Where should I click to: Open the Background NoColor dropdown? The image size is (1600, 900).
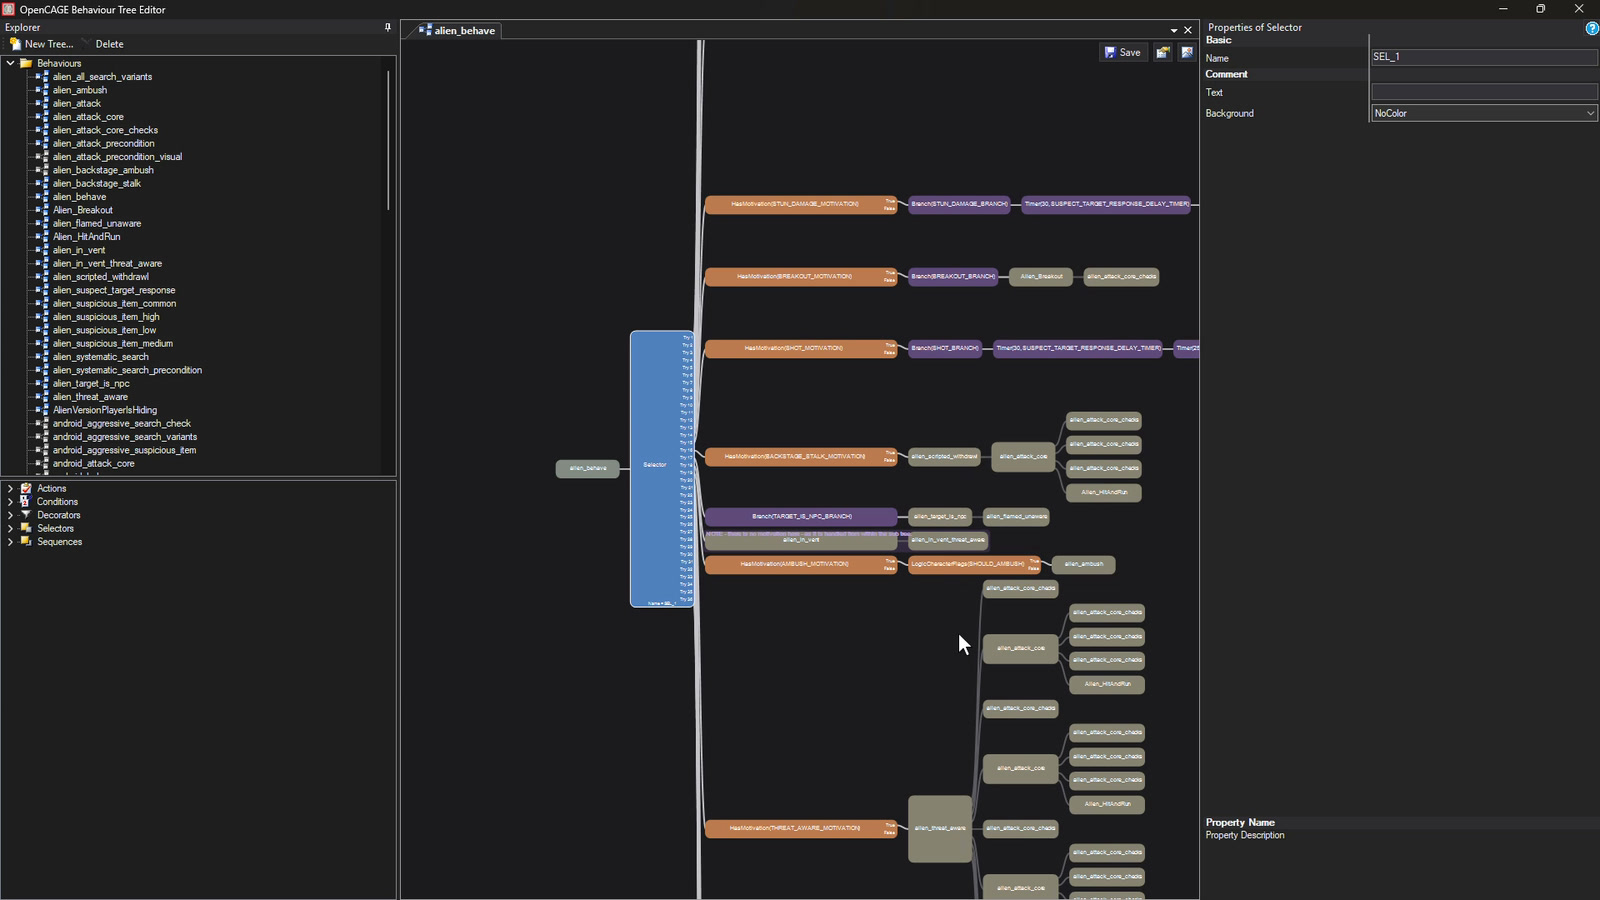[x=1484, y=113]
